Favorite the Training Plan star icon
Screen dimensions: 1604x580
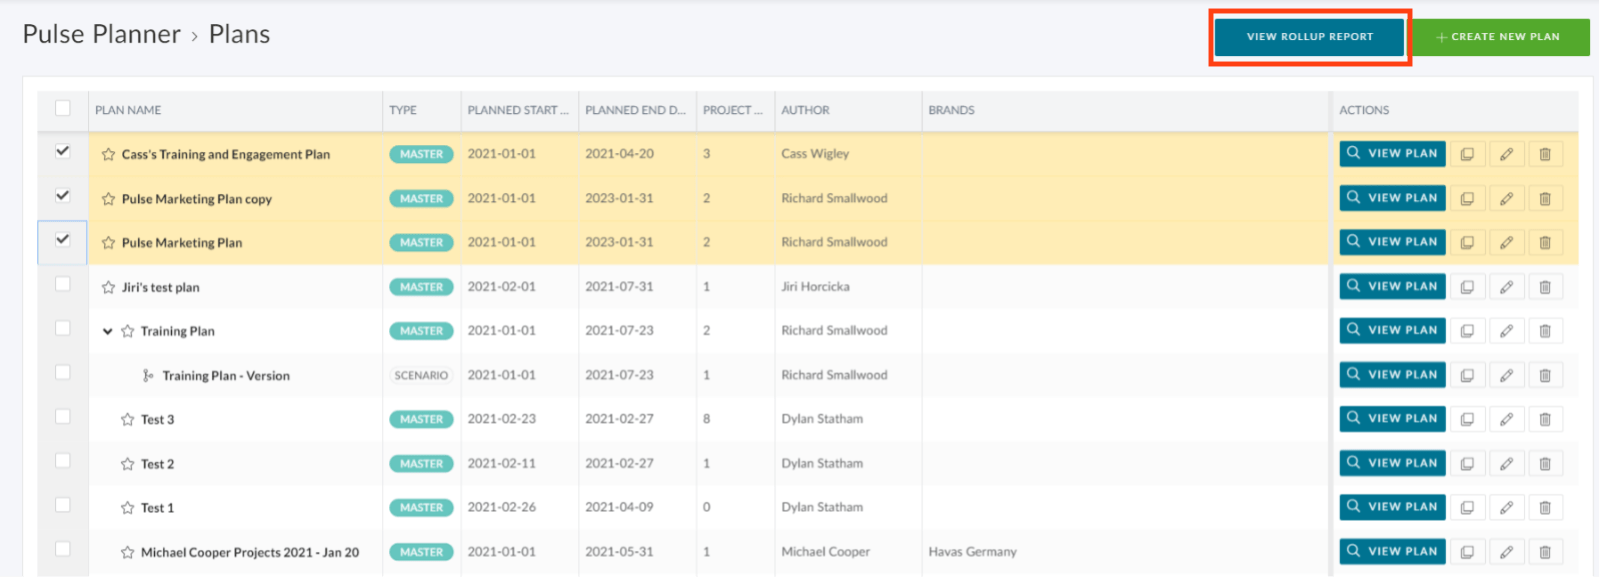[127, 332]
